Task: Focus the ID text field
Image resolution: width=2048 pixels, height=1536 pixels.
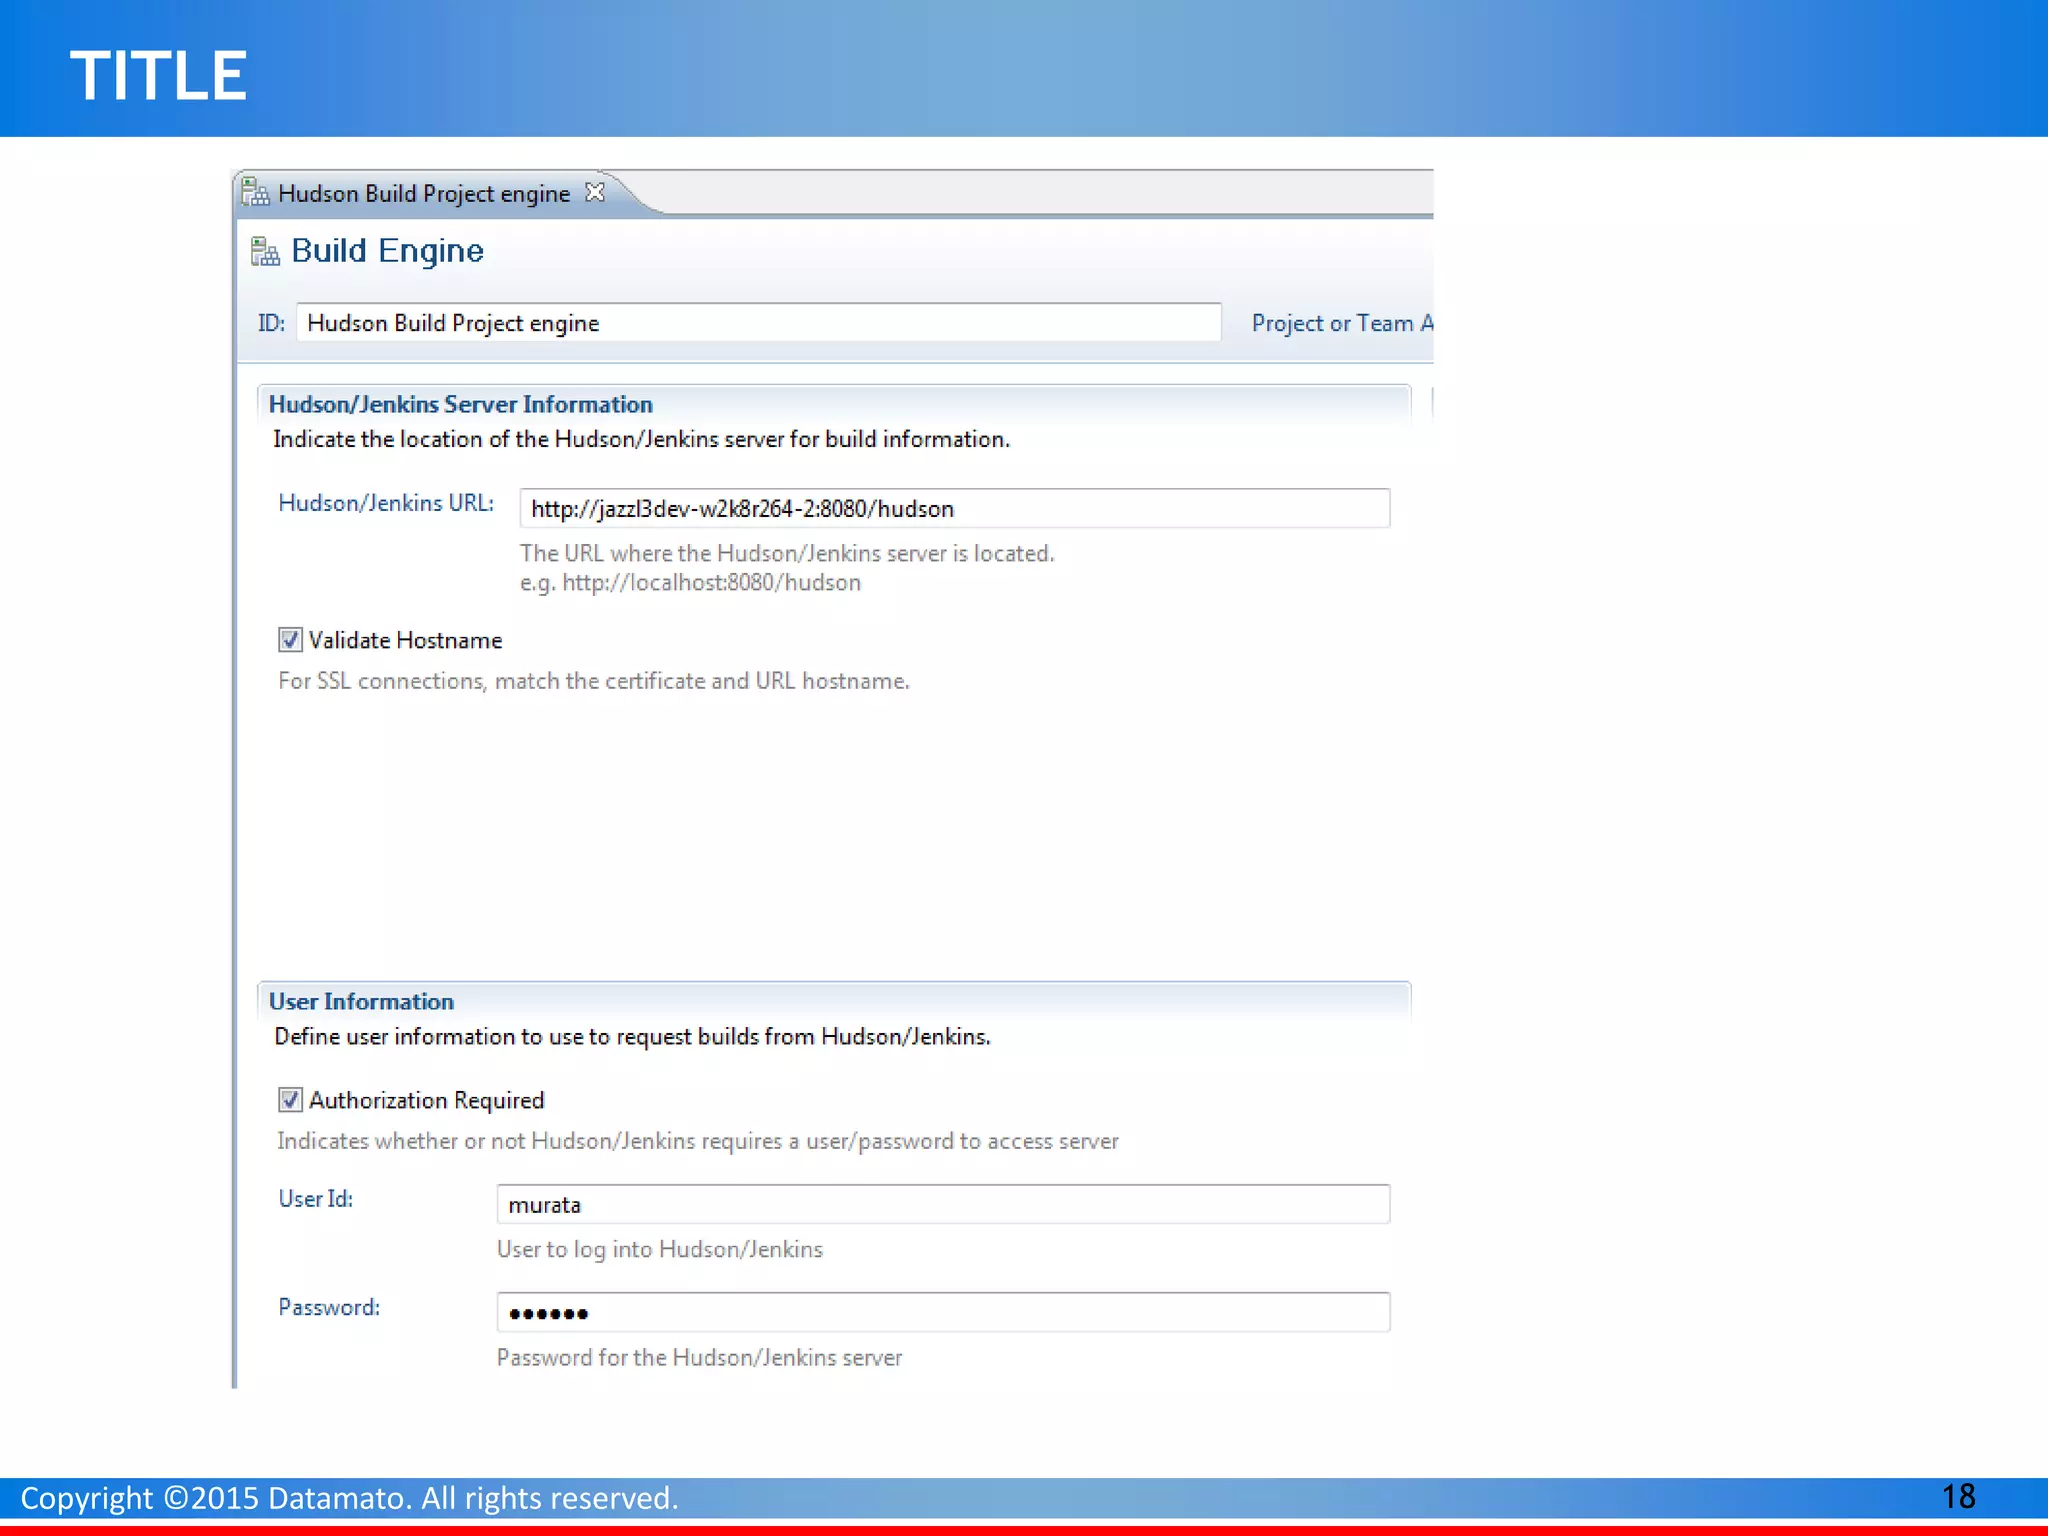Action: pos(758,323)
